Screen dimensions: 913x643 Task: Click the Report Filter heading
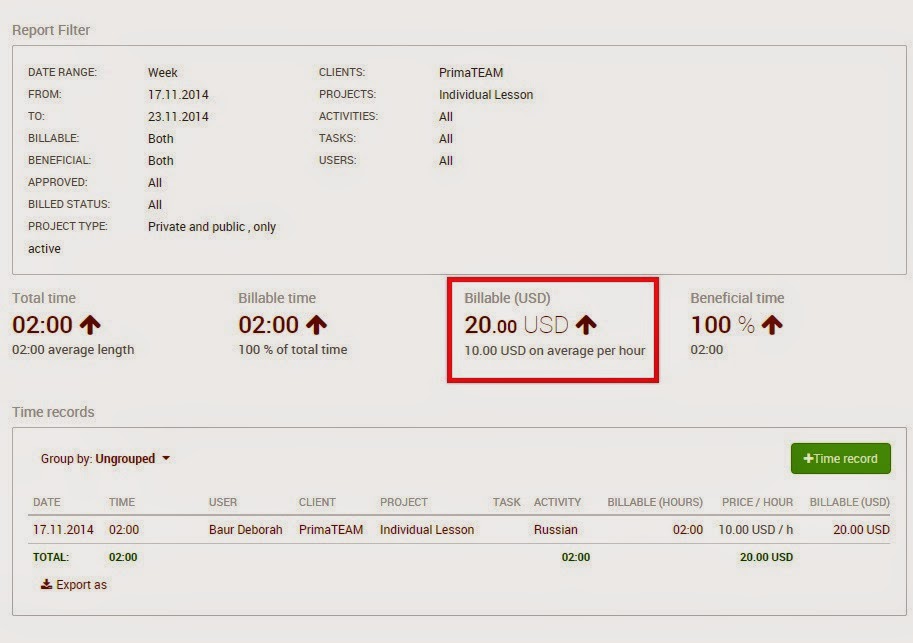tap(51, 30)
